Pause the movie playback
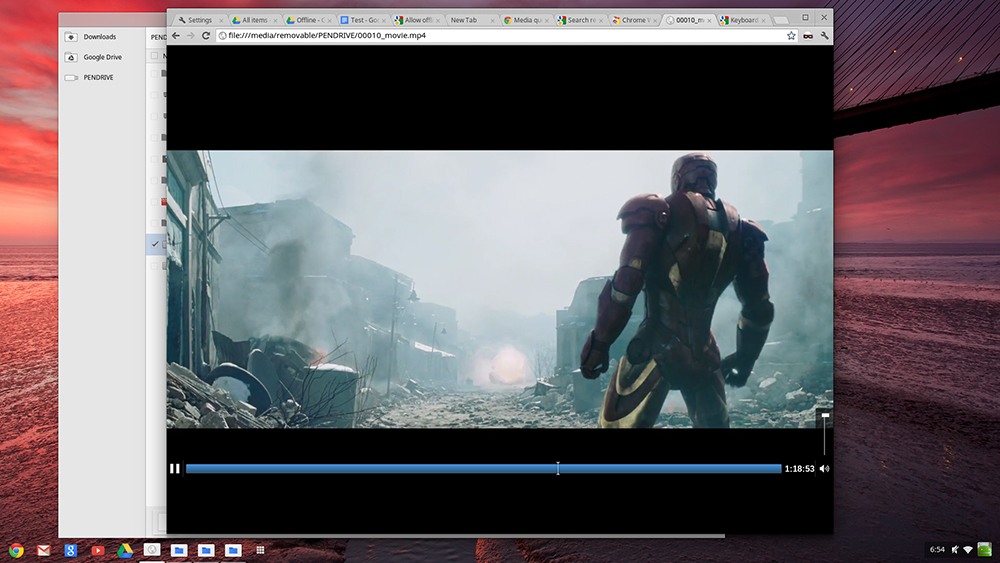1000x563 pixels. 175,469
